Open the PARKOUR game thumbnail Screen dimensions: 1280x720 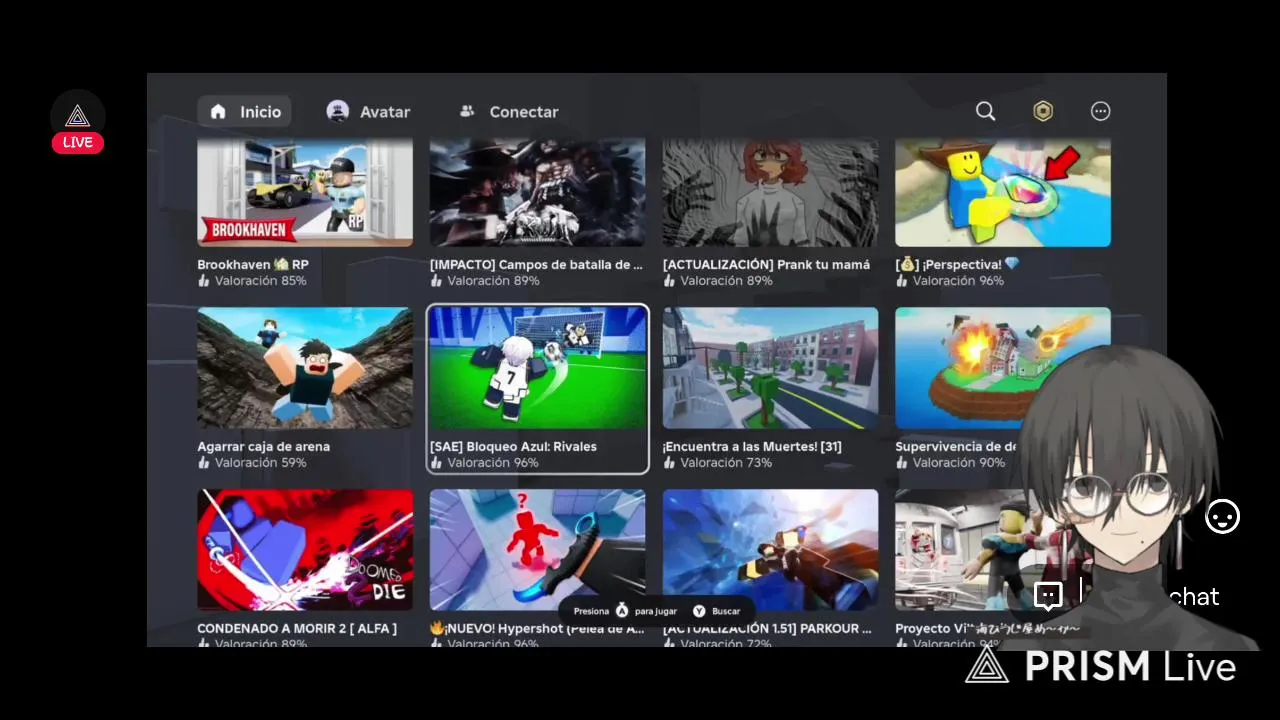[770, 550]
